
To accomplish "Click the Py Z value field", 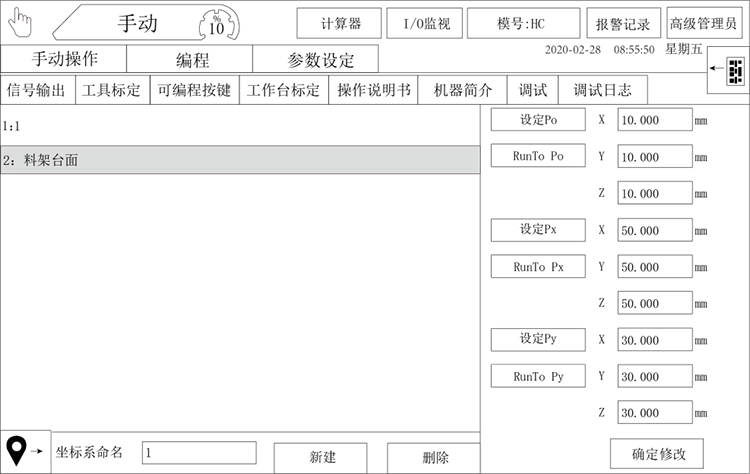I will 654,413.
